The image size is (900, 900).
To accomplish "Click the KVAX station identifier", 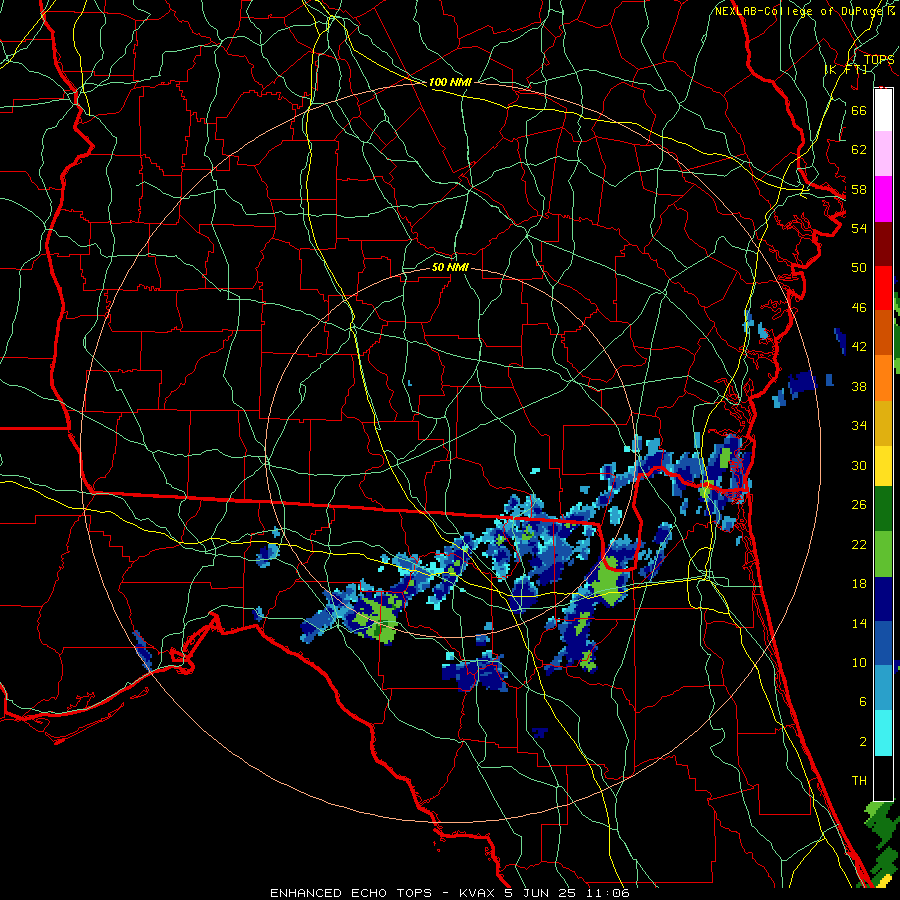I will tap(478, 893).
